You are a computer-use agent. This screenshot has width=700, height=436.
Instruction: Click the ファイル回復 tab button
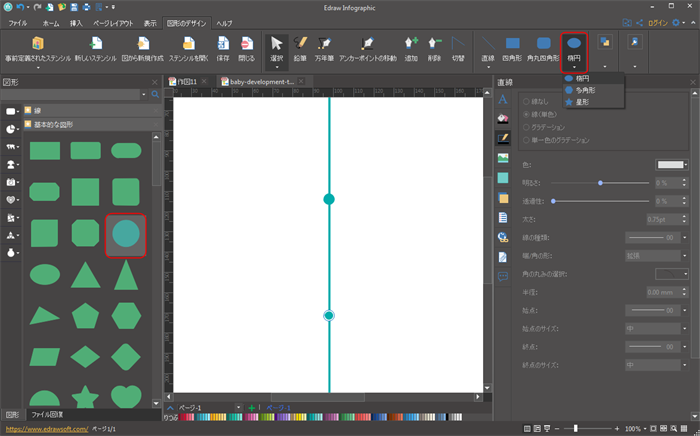click(47, 414)
